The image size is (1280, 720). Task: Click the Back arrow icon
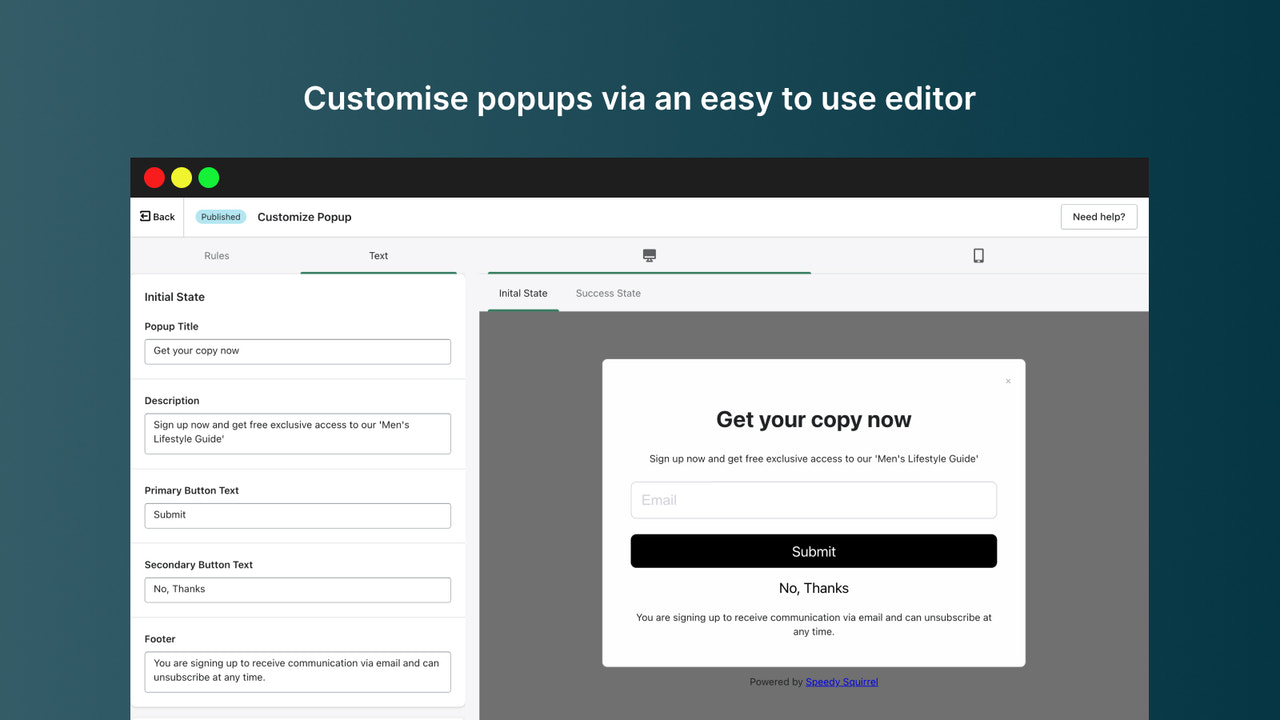(x=146, y=216)
